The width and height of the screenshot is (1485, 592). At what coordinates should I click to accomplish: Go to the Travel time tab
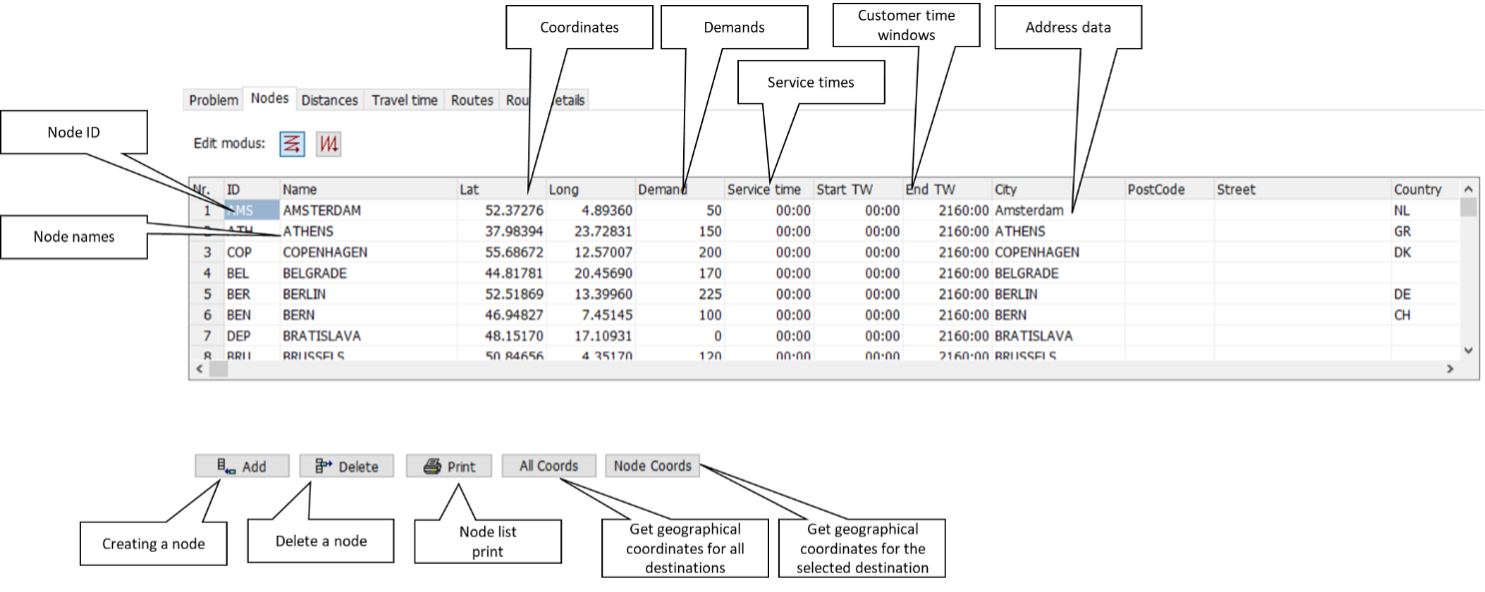point(404,100)
